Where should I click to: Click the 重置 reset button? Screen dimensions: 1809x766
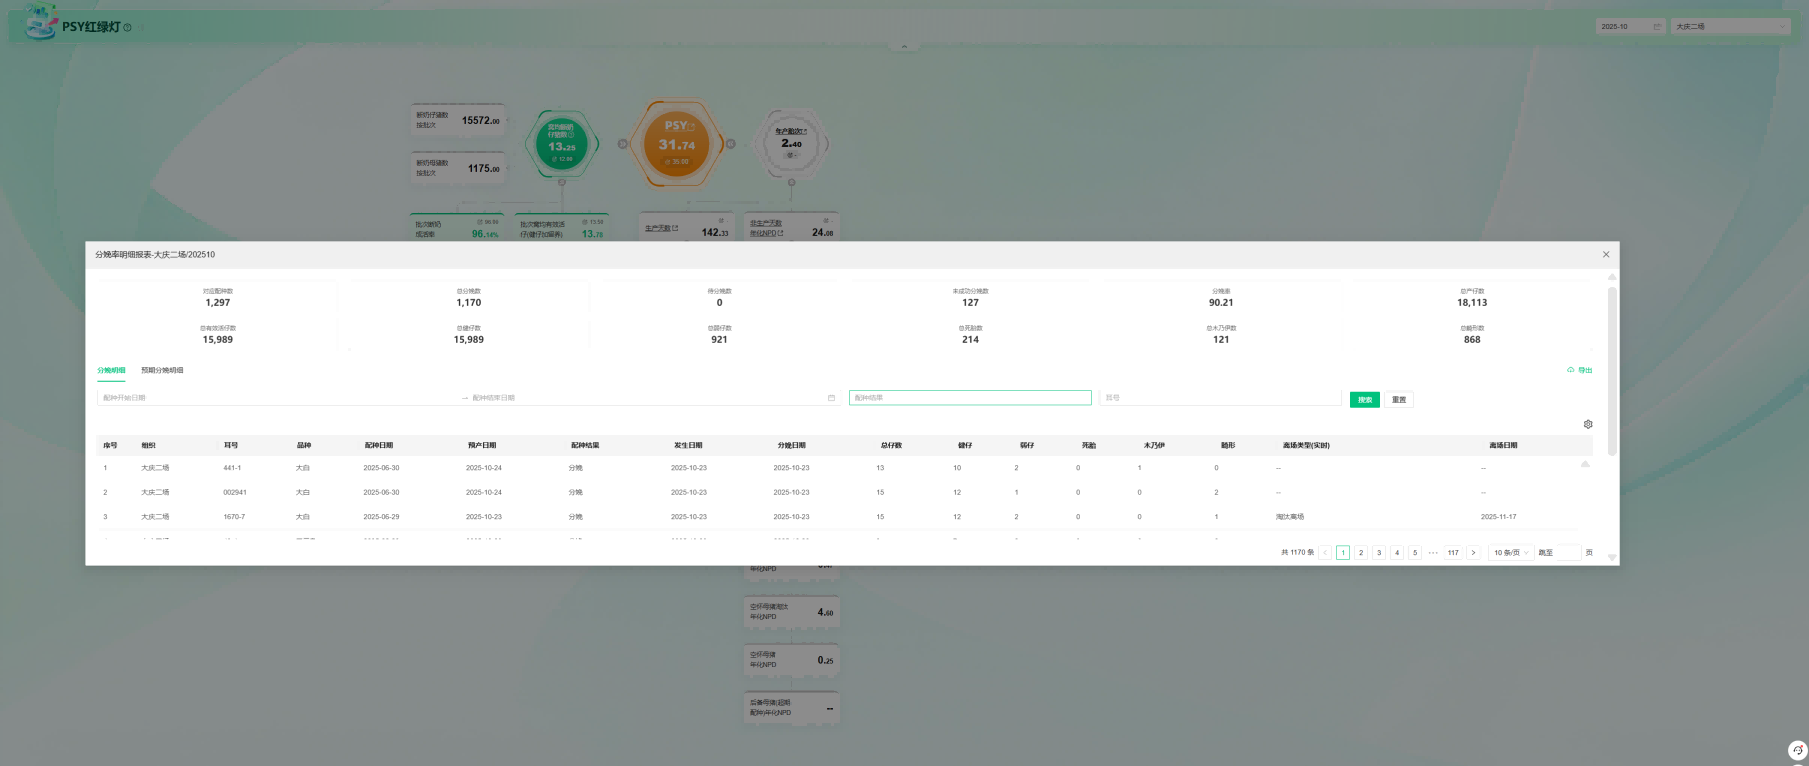(1399, 400)
